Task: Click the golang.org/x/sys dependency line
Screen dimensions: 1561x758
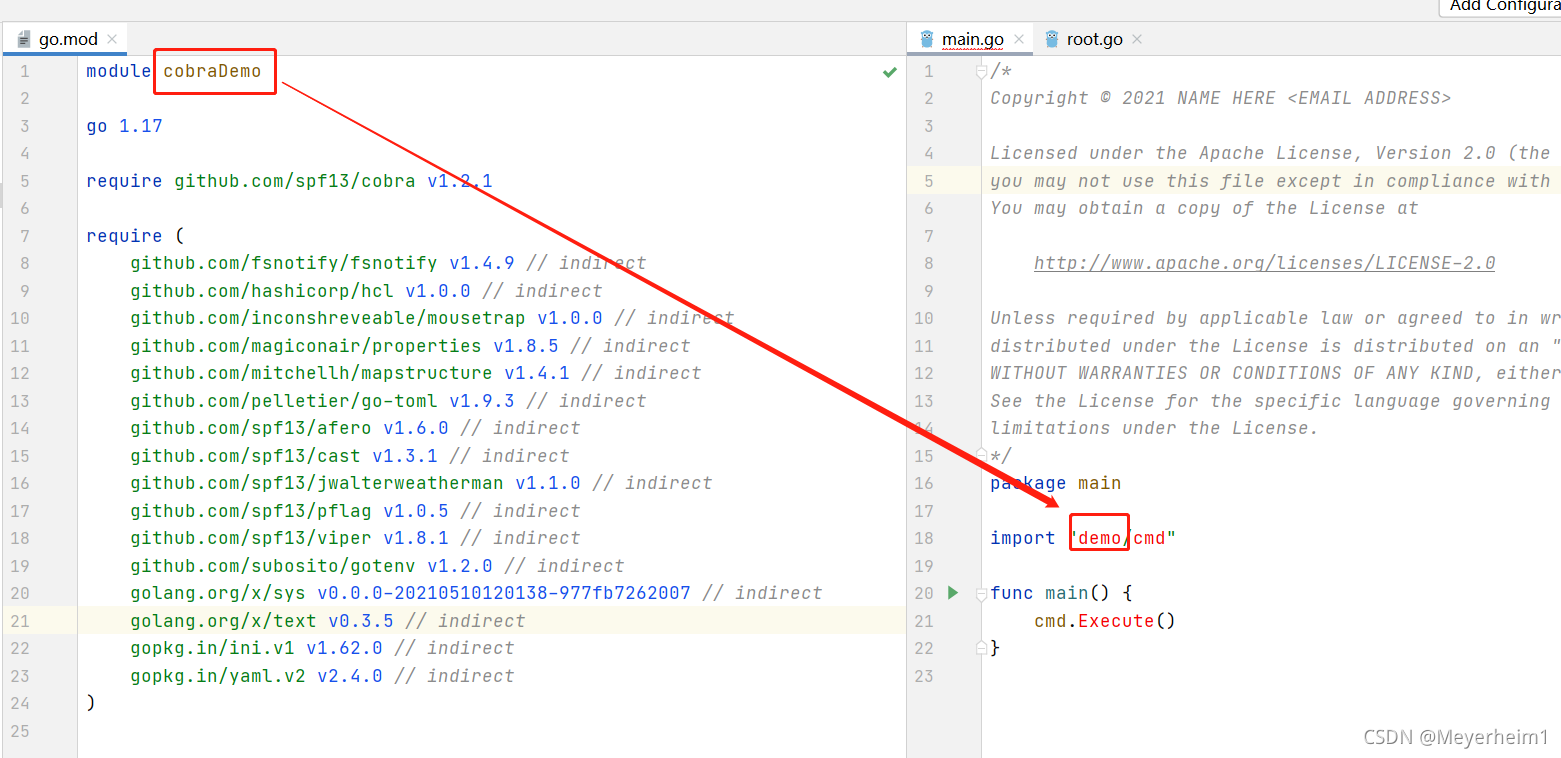Action: click(476, 593)
